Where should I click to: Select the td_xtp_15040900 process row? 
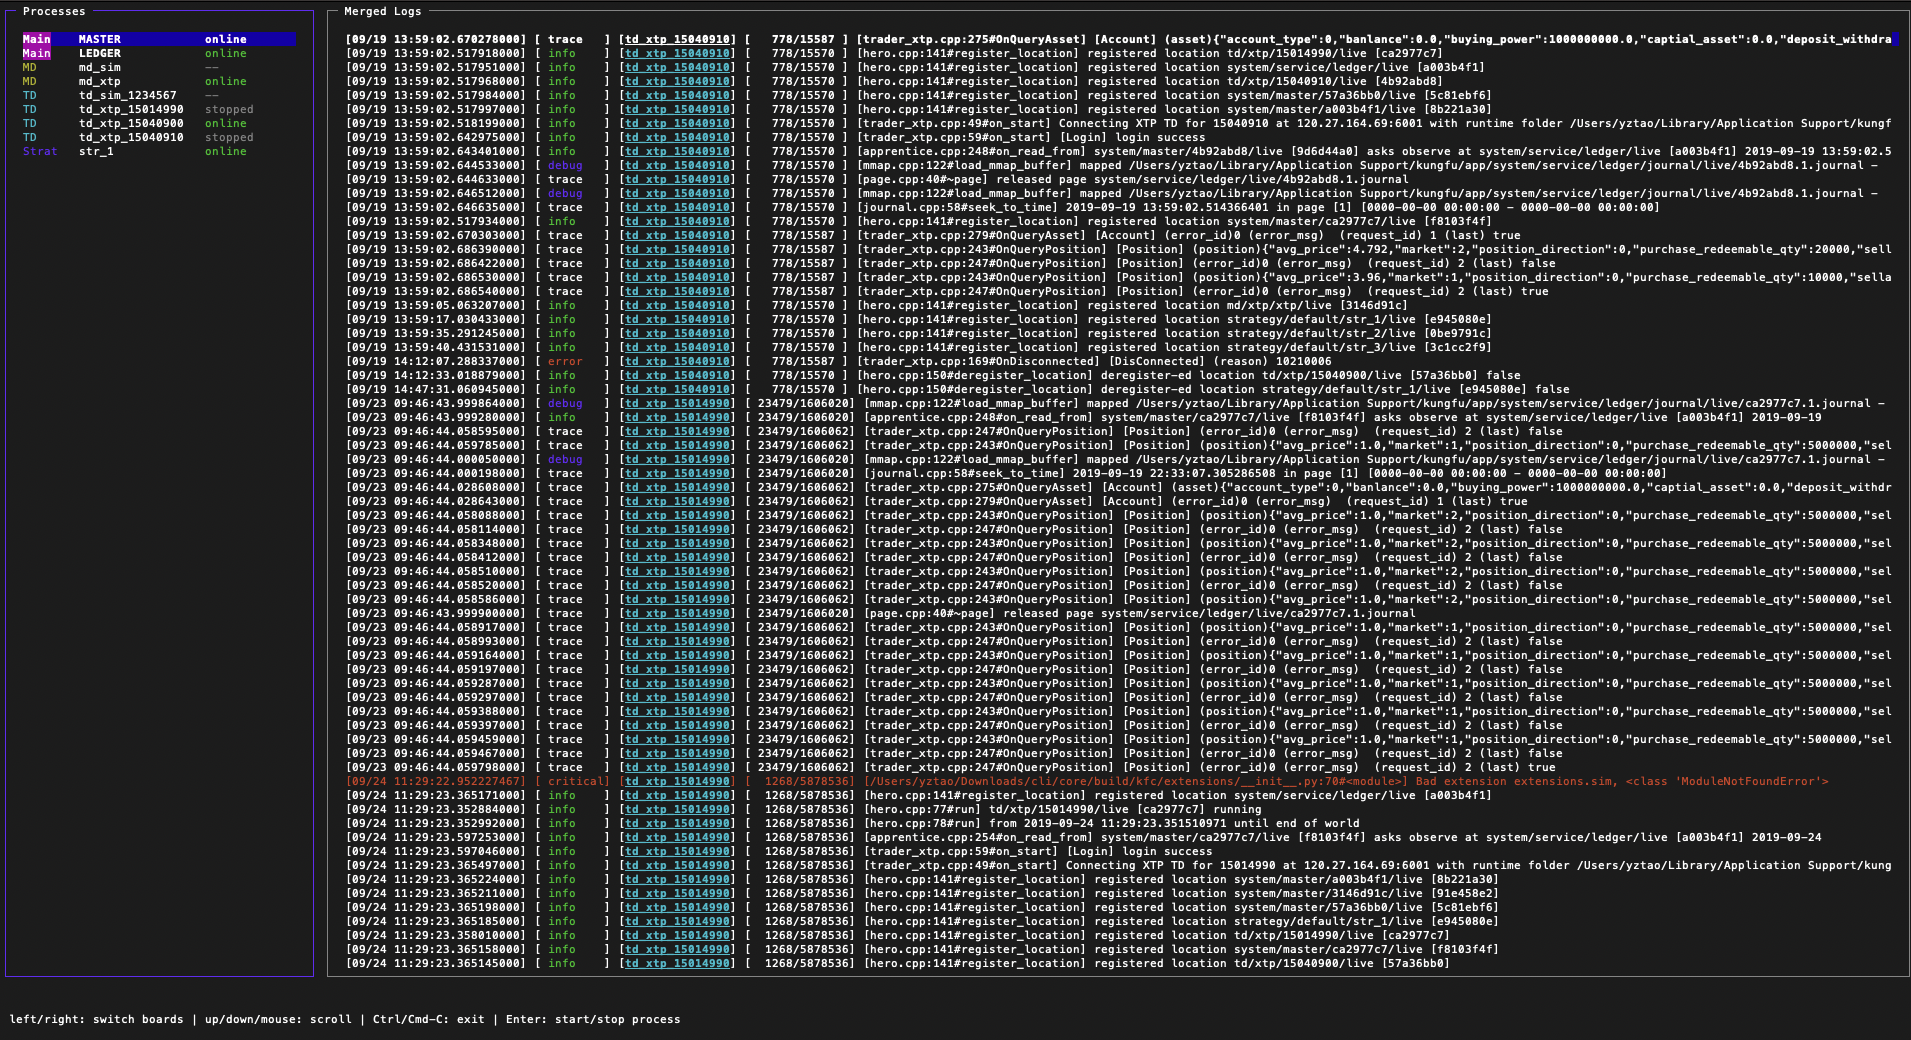coord(159,123)
